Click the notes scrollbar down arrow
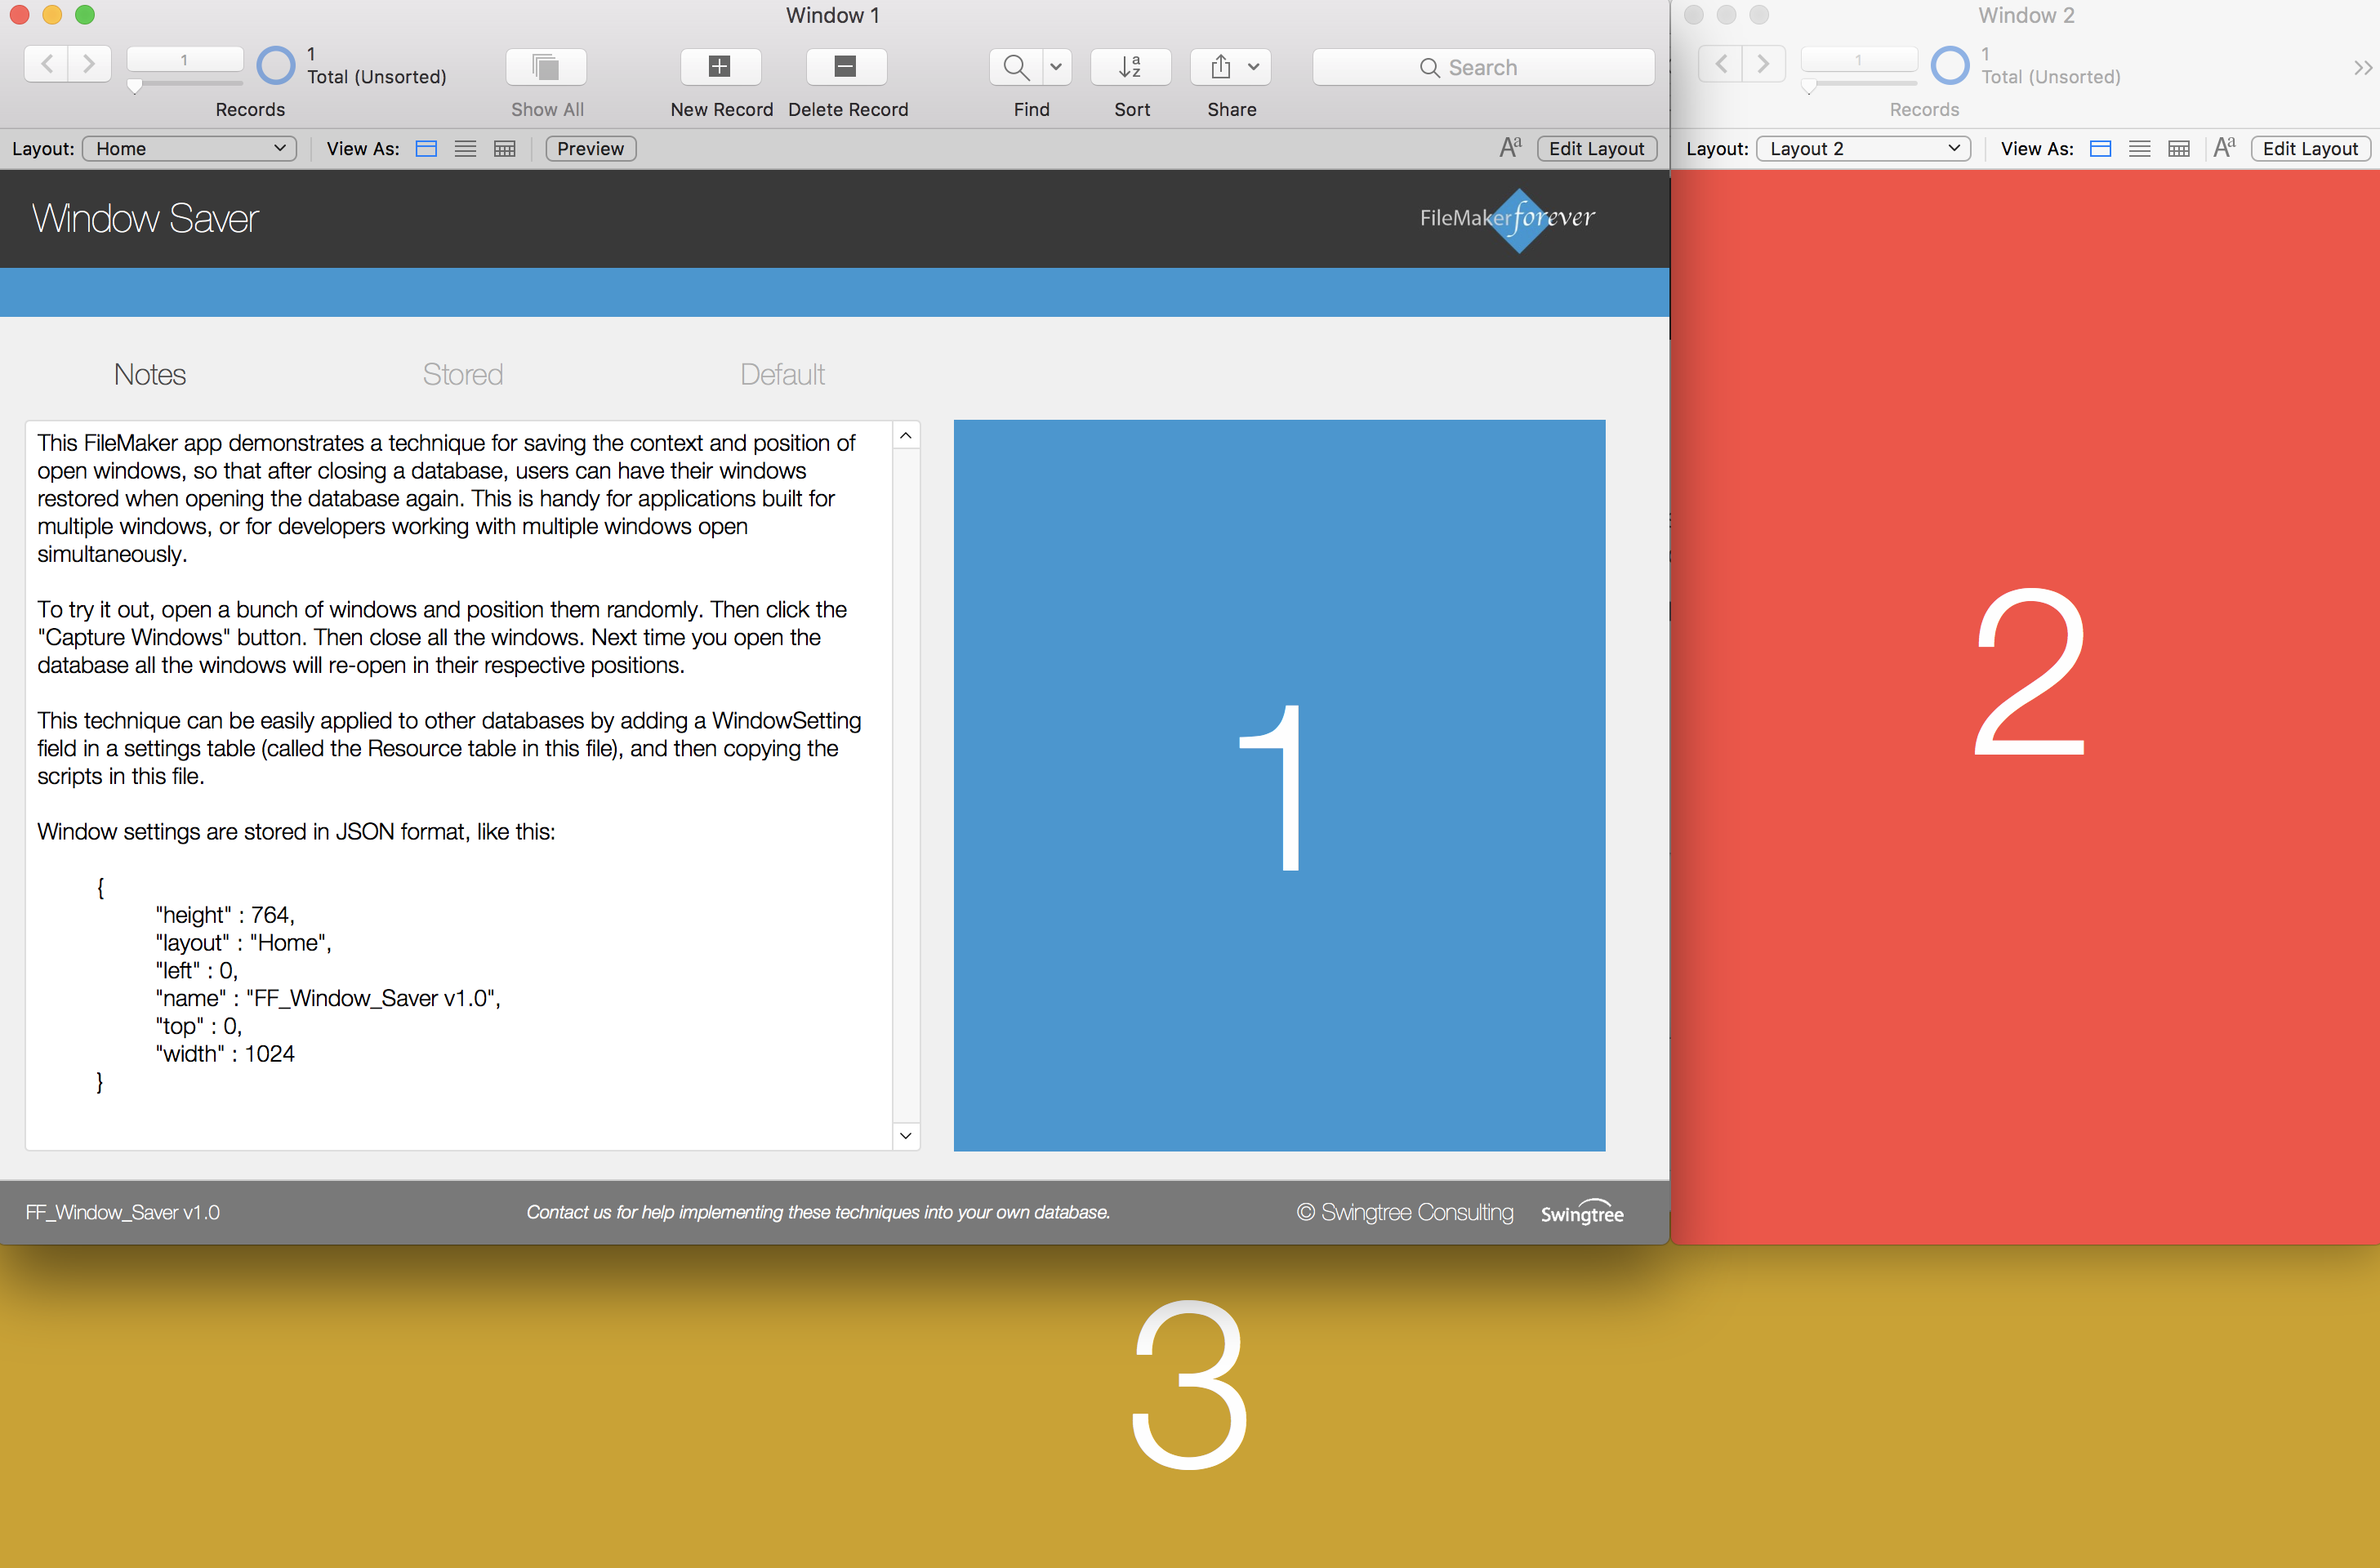The height and width of the screenshot is (1568, 2380). (906, 1136)
